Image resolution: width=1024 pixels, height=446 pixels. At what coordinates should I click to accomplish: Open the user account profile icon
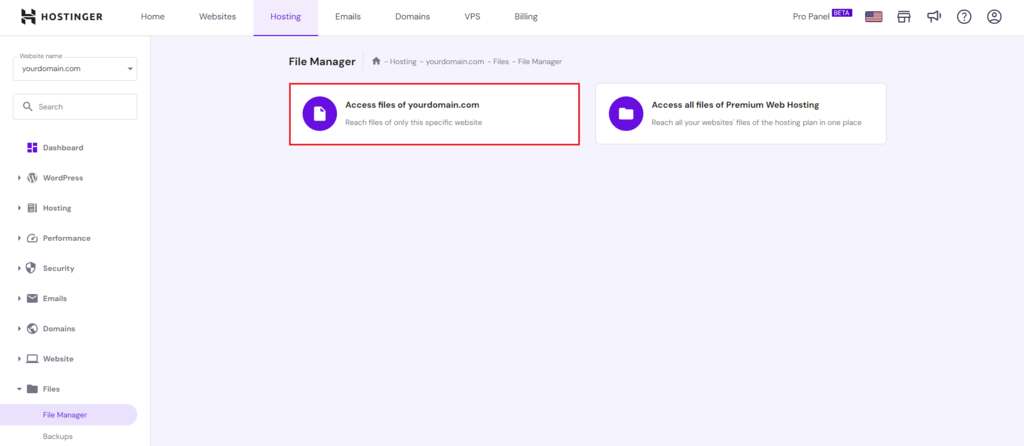[x=994, y=17]
